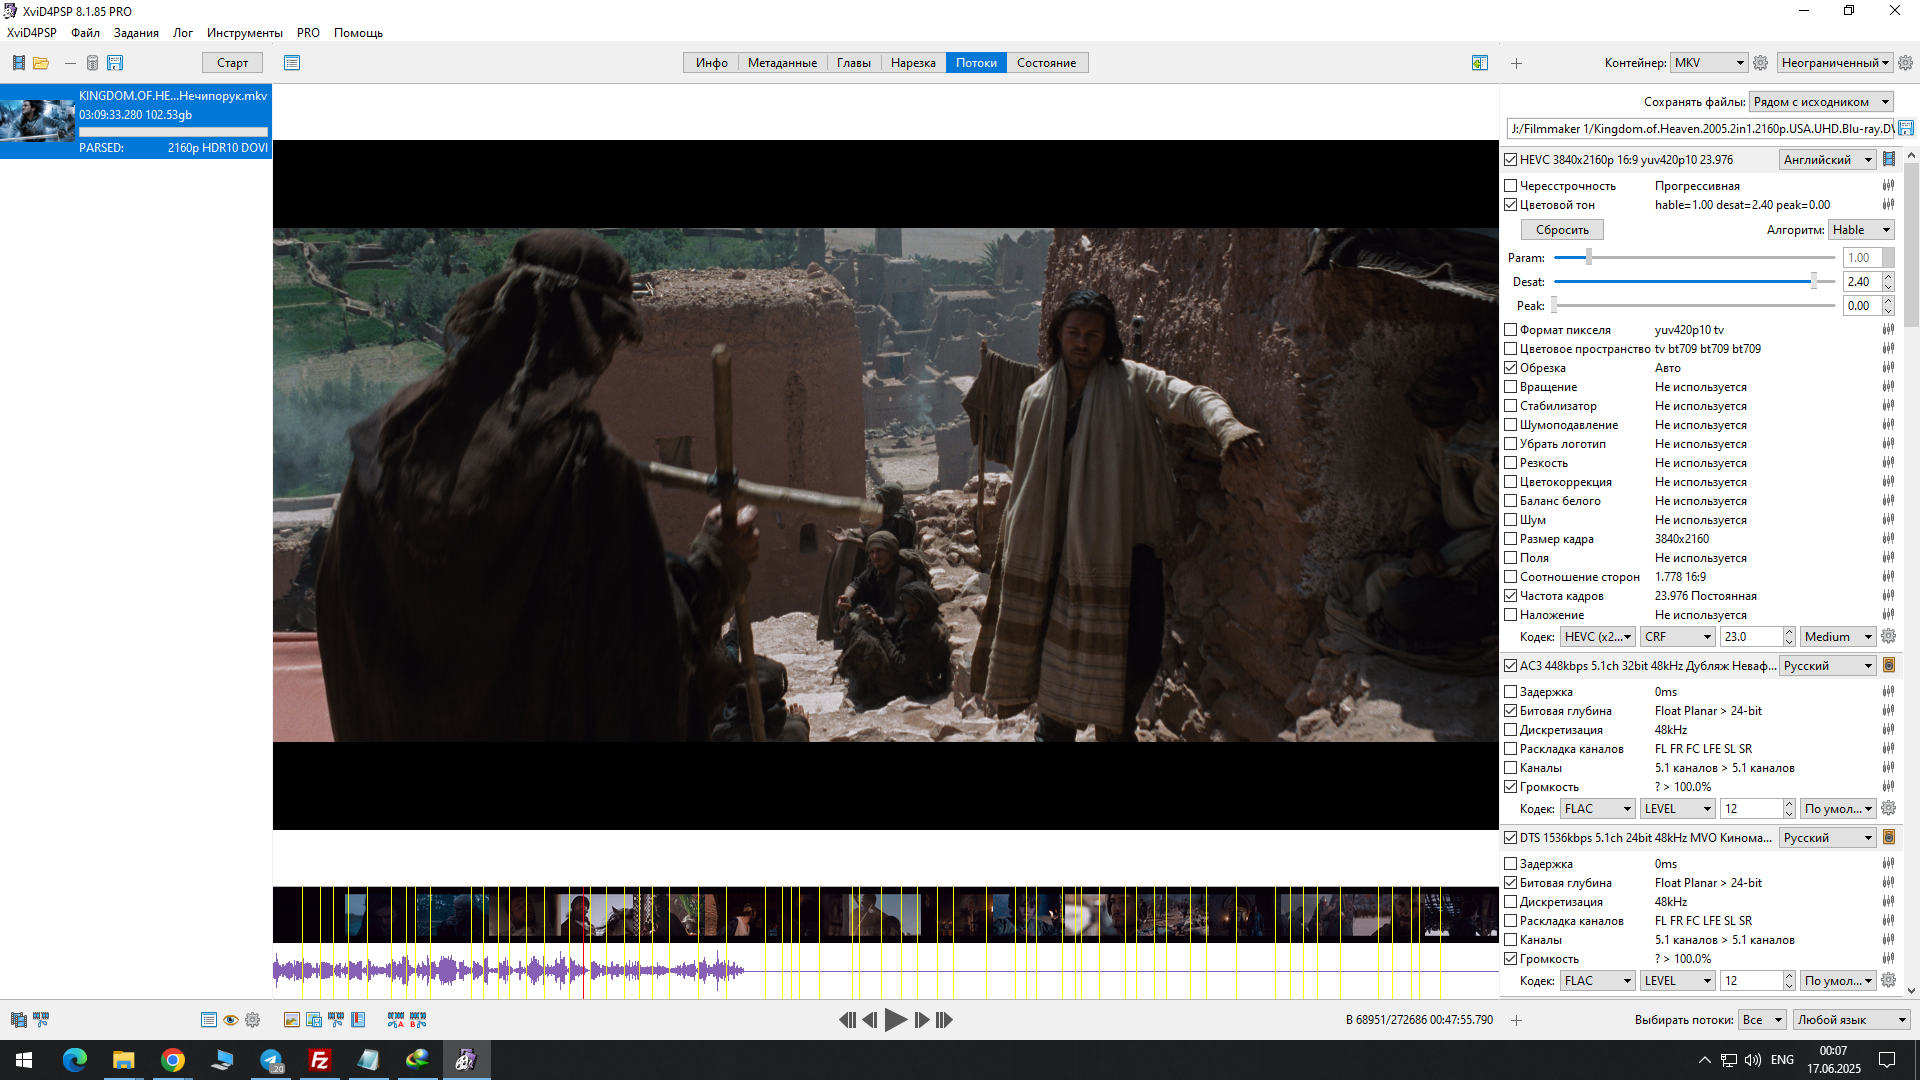
Task: Open the CRF rate mode dropdown
Action: click(x=1678, y=637)
